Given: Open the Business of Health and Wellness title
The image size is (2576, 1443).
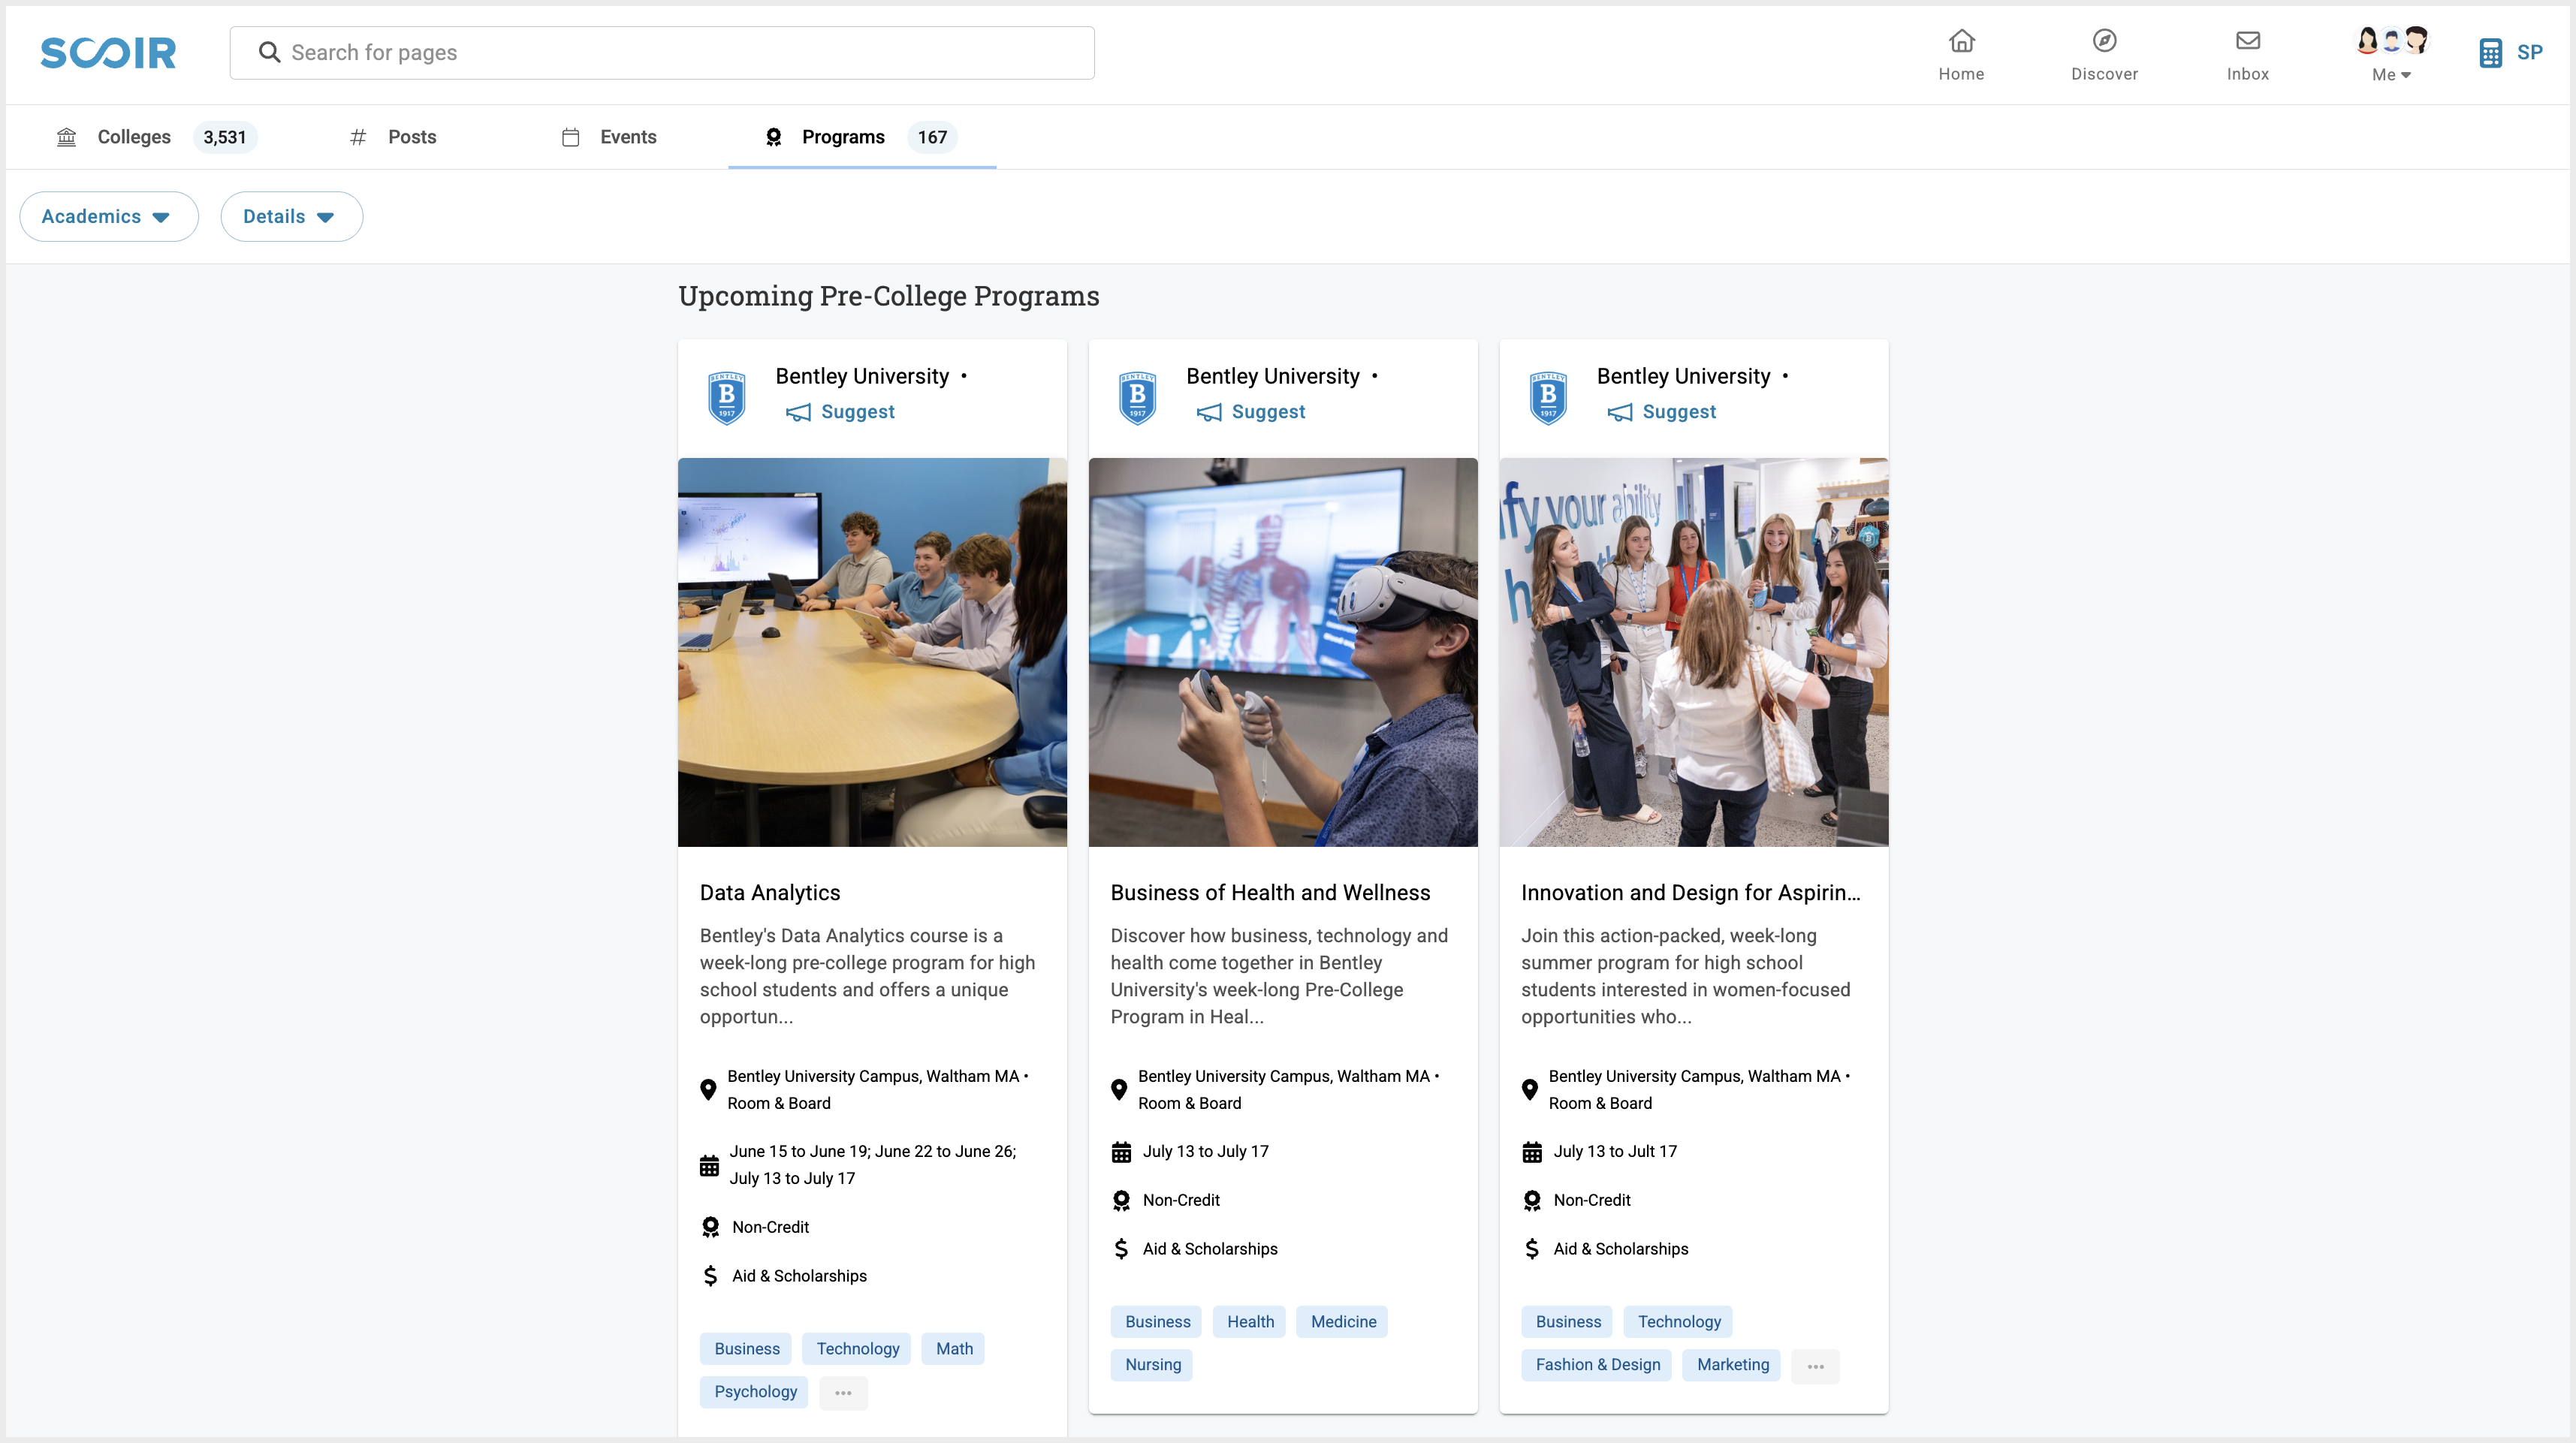Looking at the screenshot, I should tap(1270, 892).
